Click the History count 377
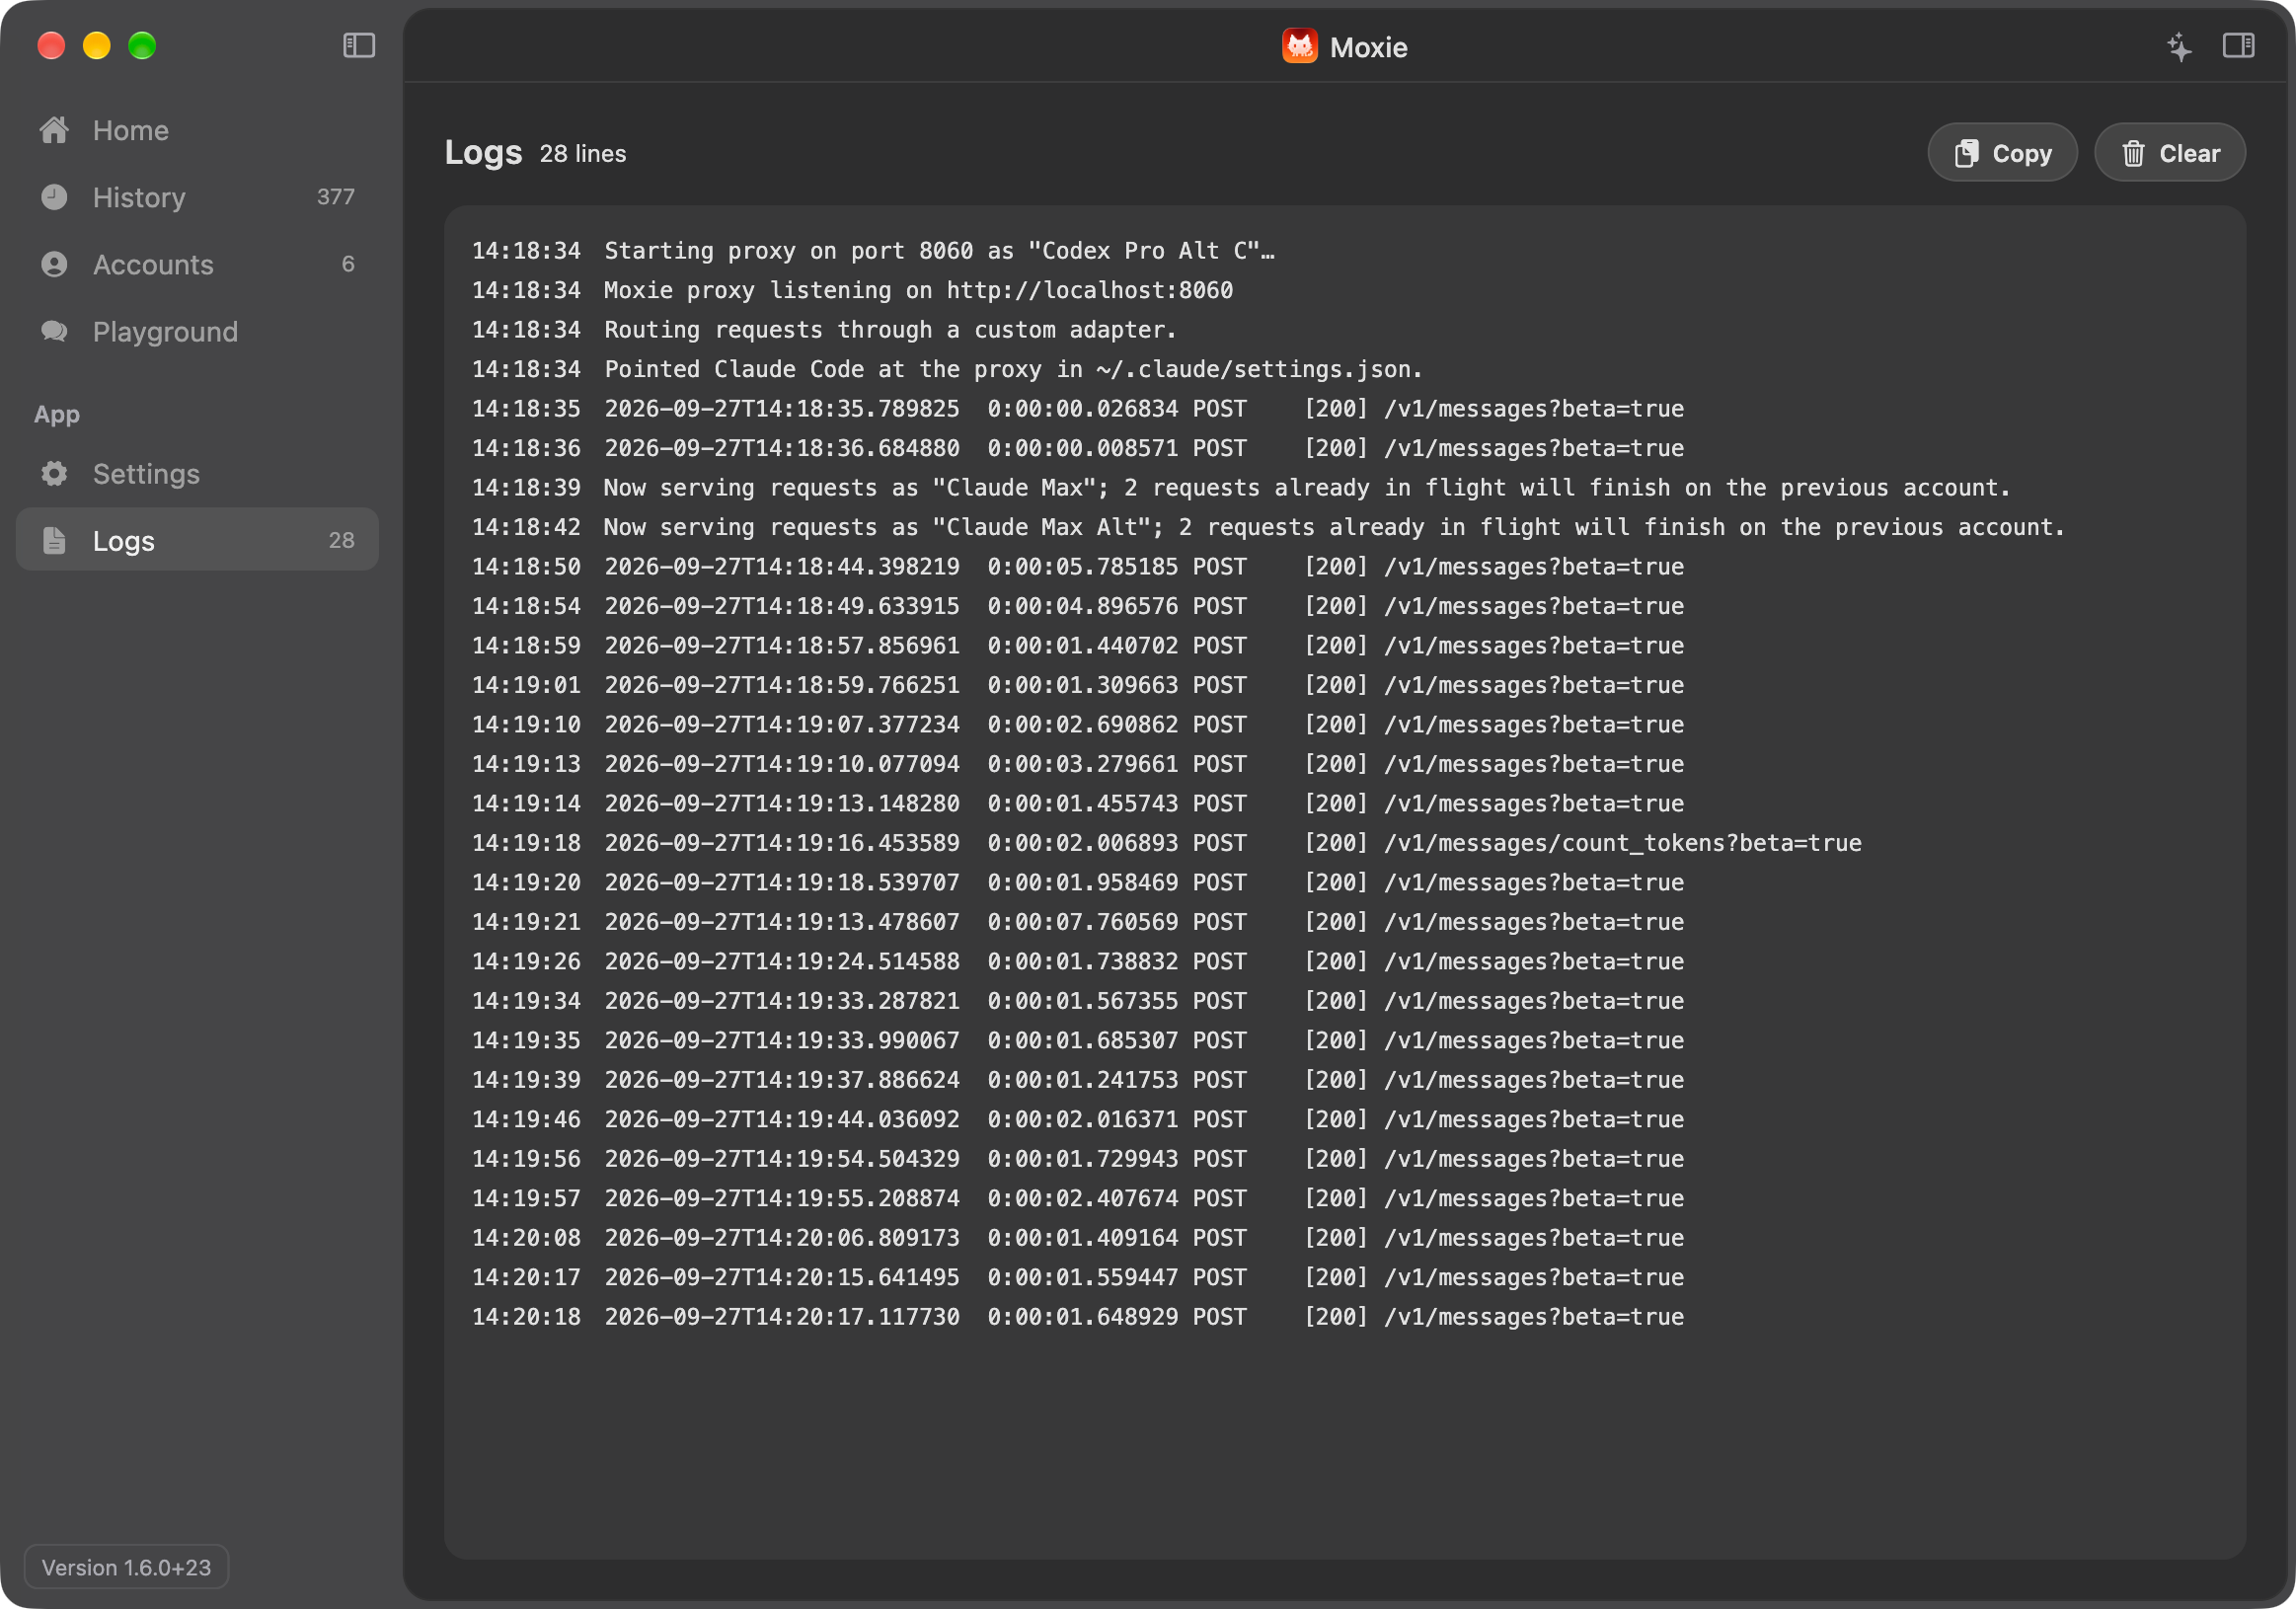This screenshot has height=1609, width=2296. [x=335, y=197]
